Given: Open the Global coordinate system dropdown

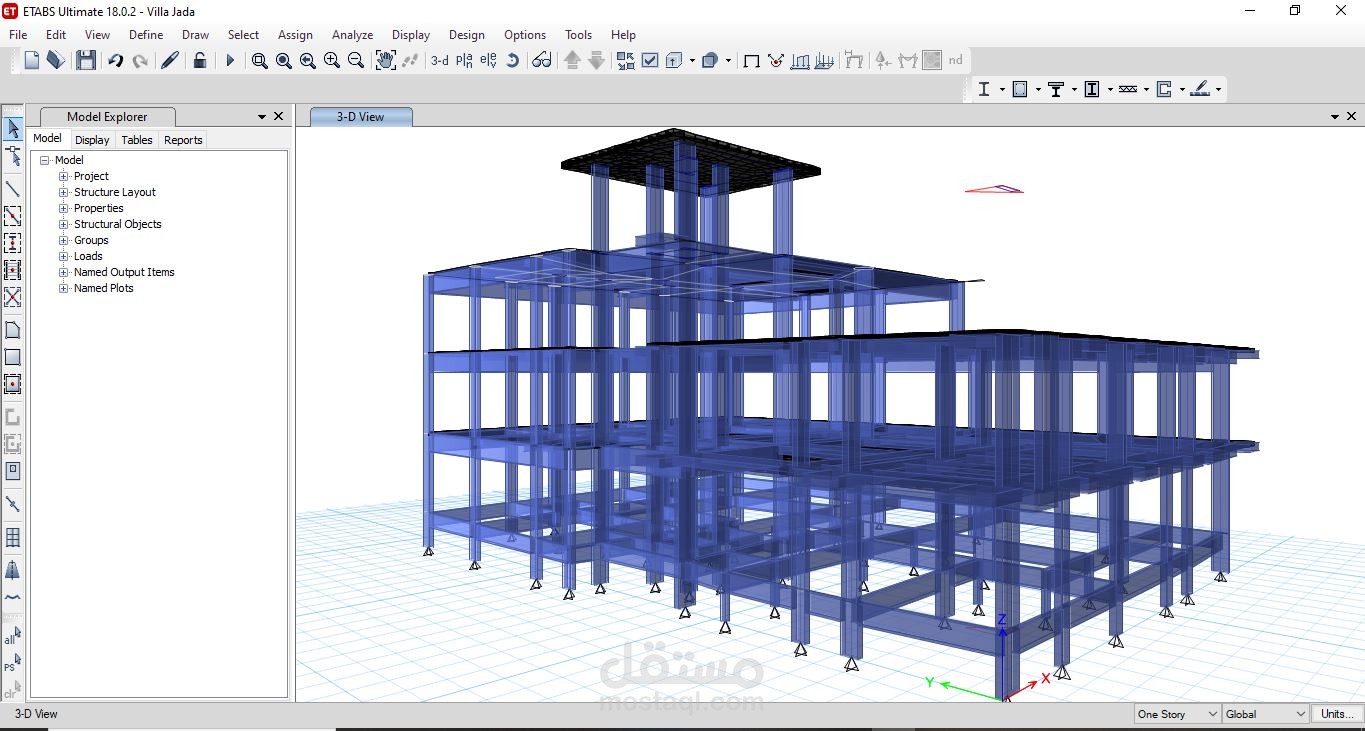Looking at the screenshot, I should click(1265, 714).
